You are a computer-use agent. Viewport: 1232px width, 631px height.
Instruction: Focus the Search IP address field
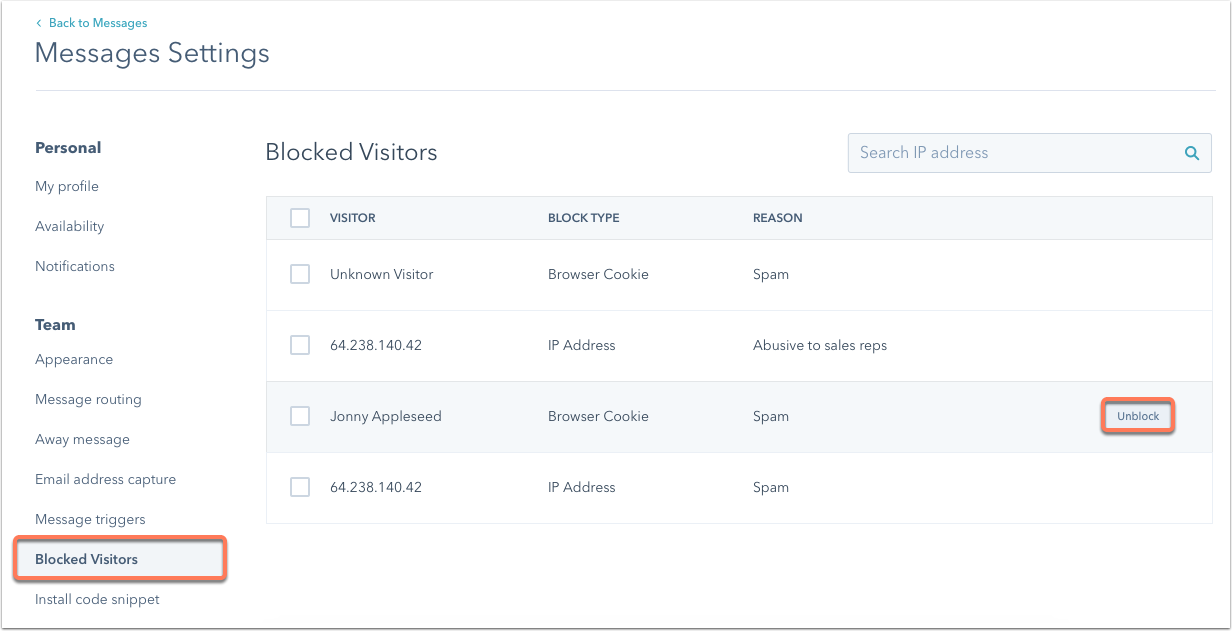(x=1029, y=153)
